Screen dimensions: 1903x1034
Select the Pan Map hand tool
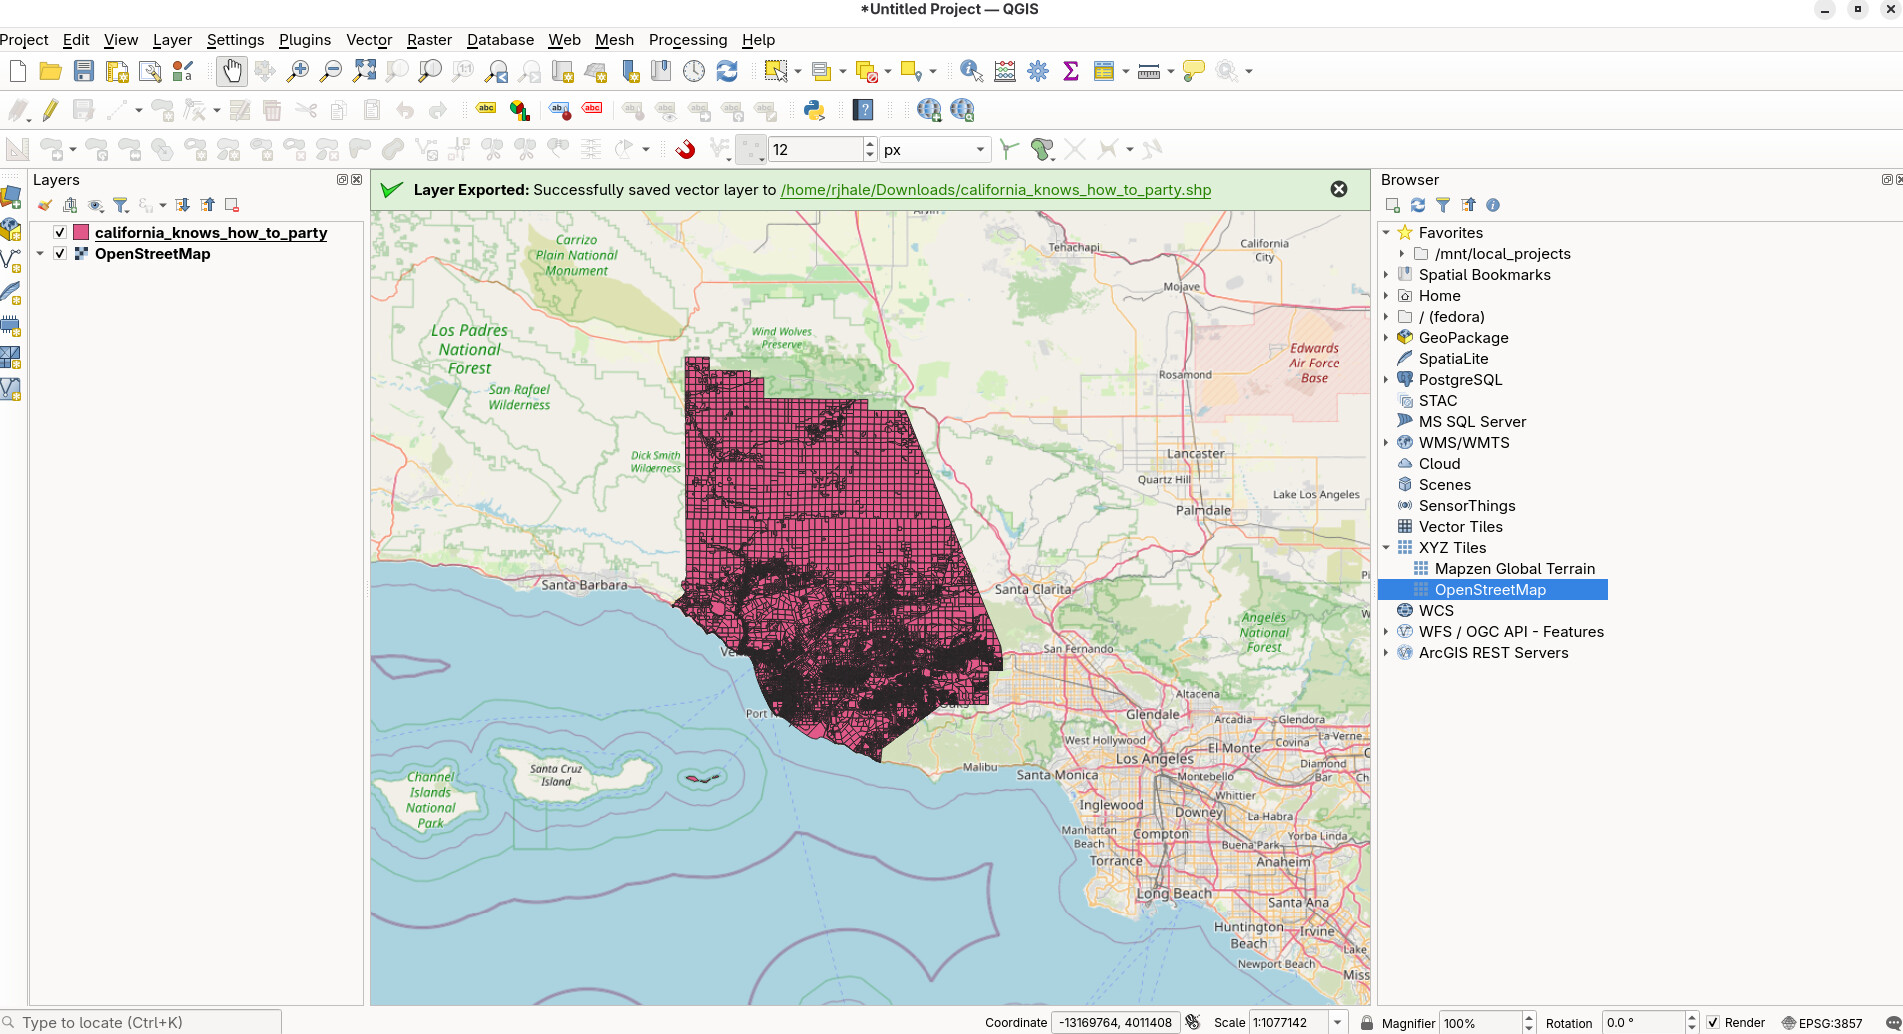click(x=231, y=71)
